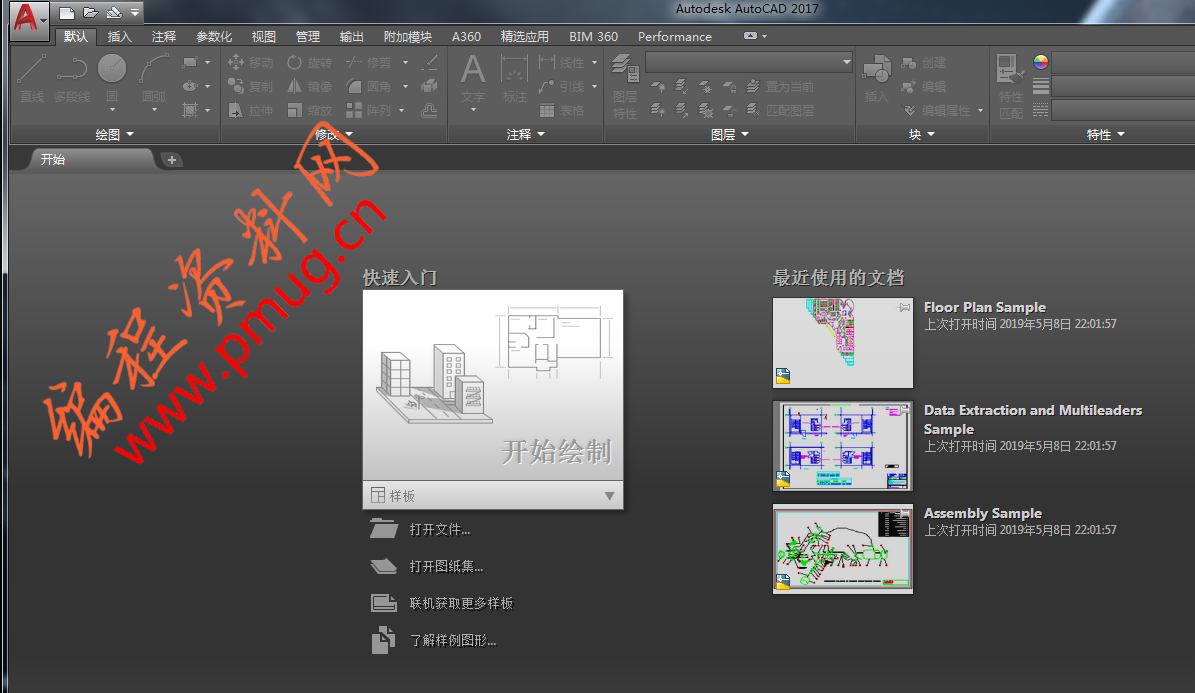Click the Array (阵列) tool

pyautogui.click(x=368, y=111)
